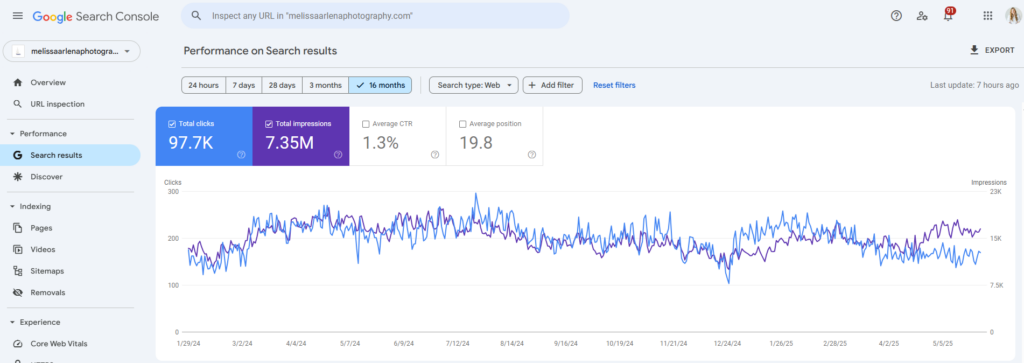1024x363 pixels.
Task: Select the 16 months date range
Action: (x=380, y=86)
